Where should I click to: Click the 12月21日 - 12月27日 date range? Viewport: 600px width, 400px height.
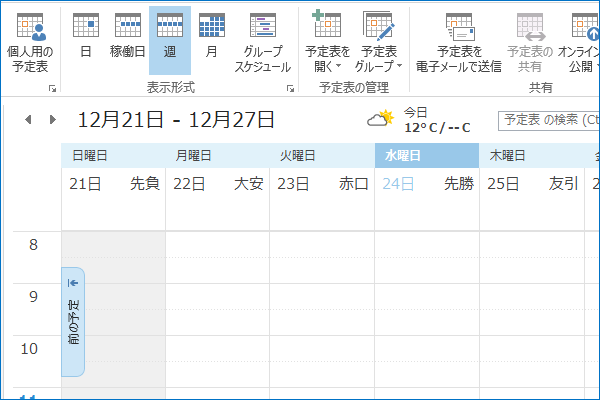(x=176, y=120)
